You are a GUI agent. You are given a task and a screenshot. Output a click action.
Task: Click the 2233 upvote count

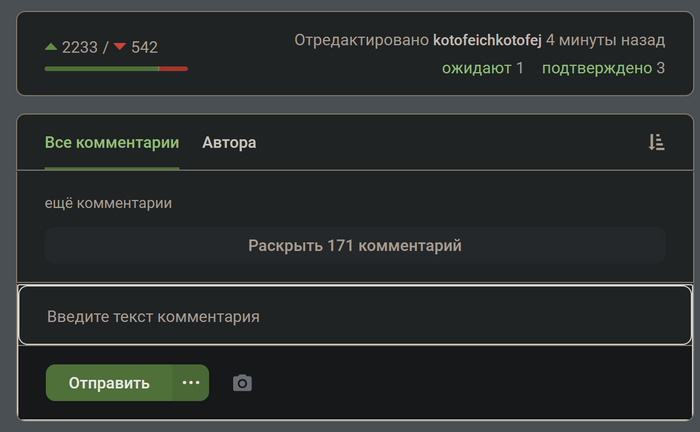[x=81, y=47]
